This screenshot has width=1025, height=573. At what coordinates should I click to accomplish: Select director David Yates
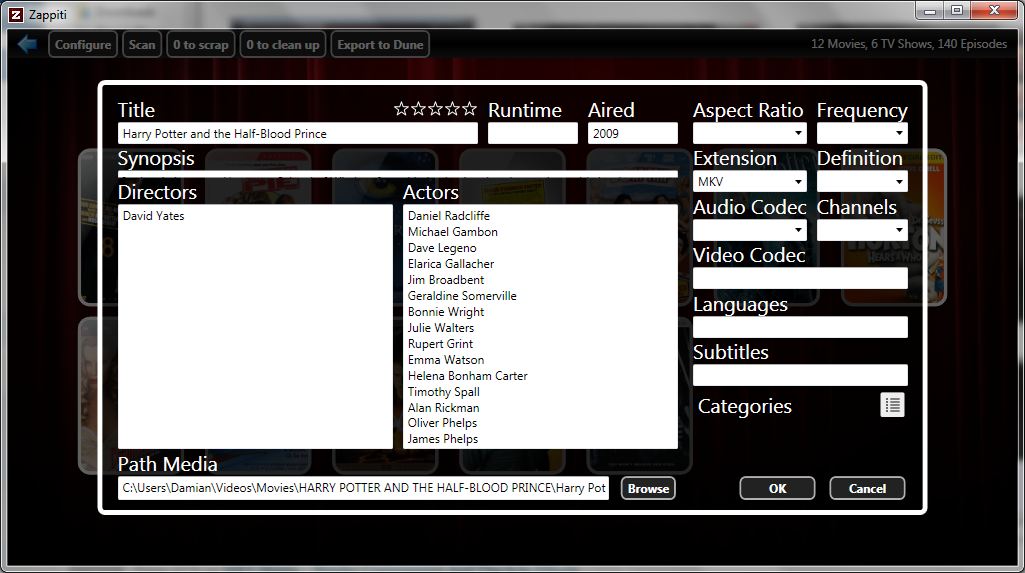pos(154,216)
